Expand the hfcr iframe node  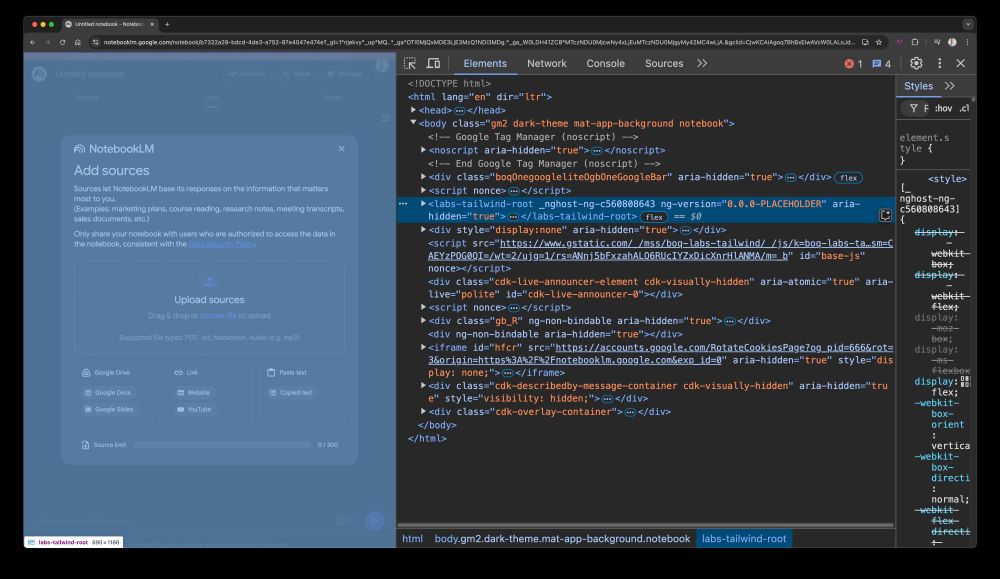(423, 348)
